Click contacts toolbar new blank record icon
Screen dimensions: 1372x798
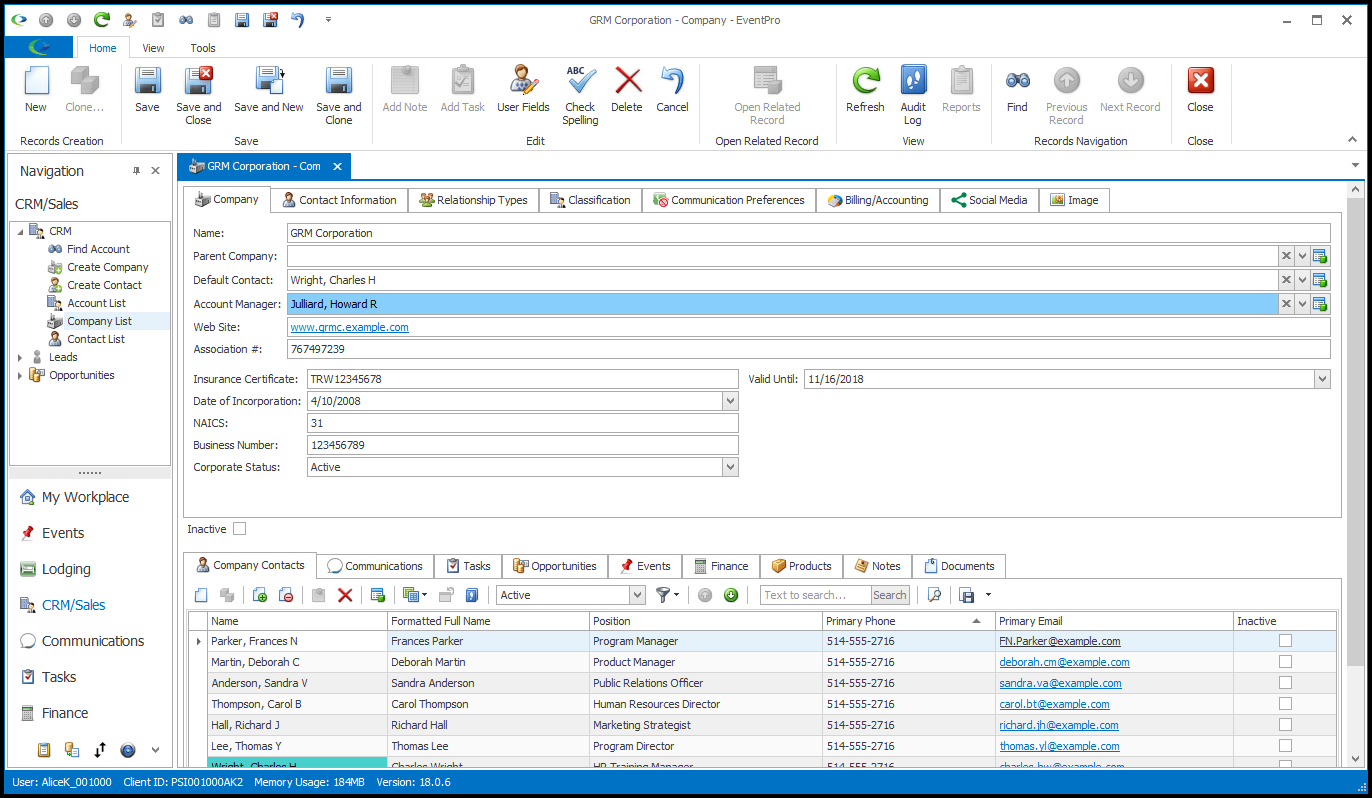[201, 595]
